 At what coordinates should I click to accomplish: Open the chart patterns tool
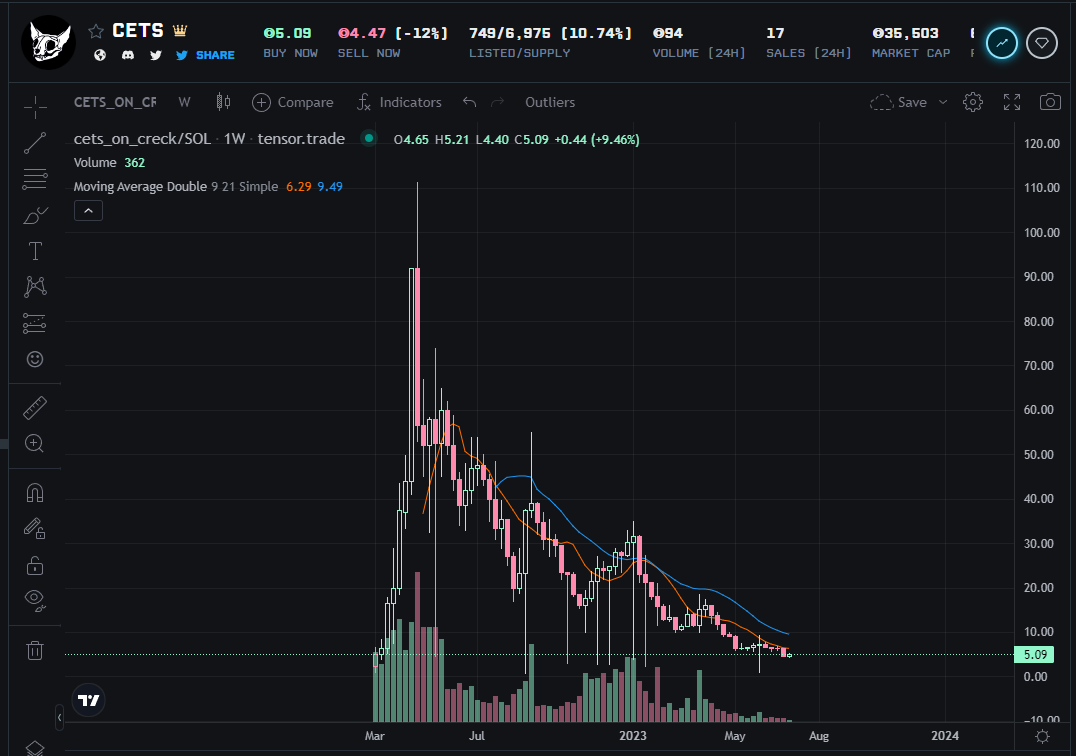pos(35,287)
